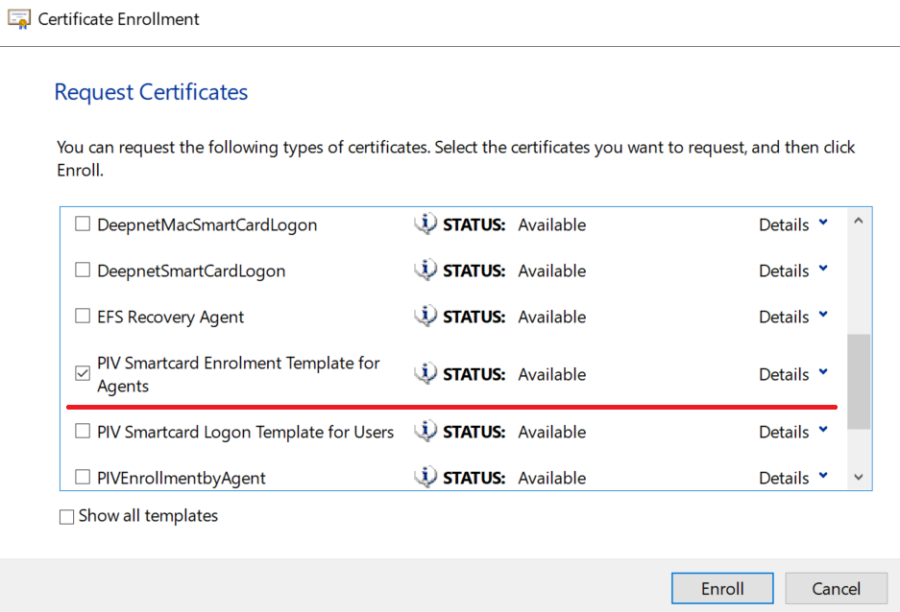Click the certificate list scrollbar thumb
Screen dimensions: 900x612
pyautogui.click(x=858, y=382)
